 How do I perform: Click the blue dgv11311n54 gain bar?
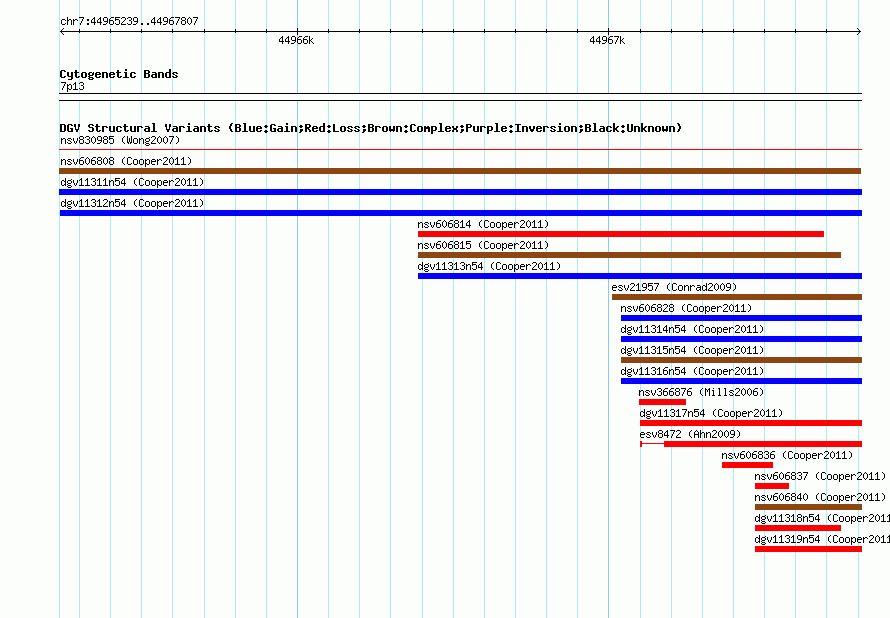[460, 192]
